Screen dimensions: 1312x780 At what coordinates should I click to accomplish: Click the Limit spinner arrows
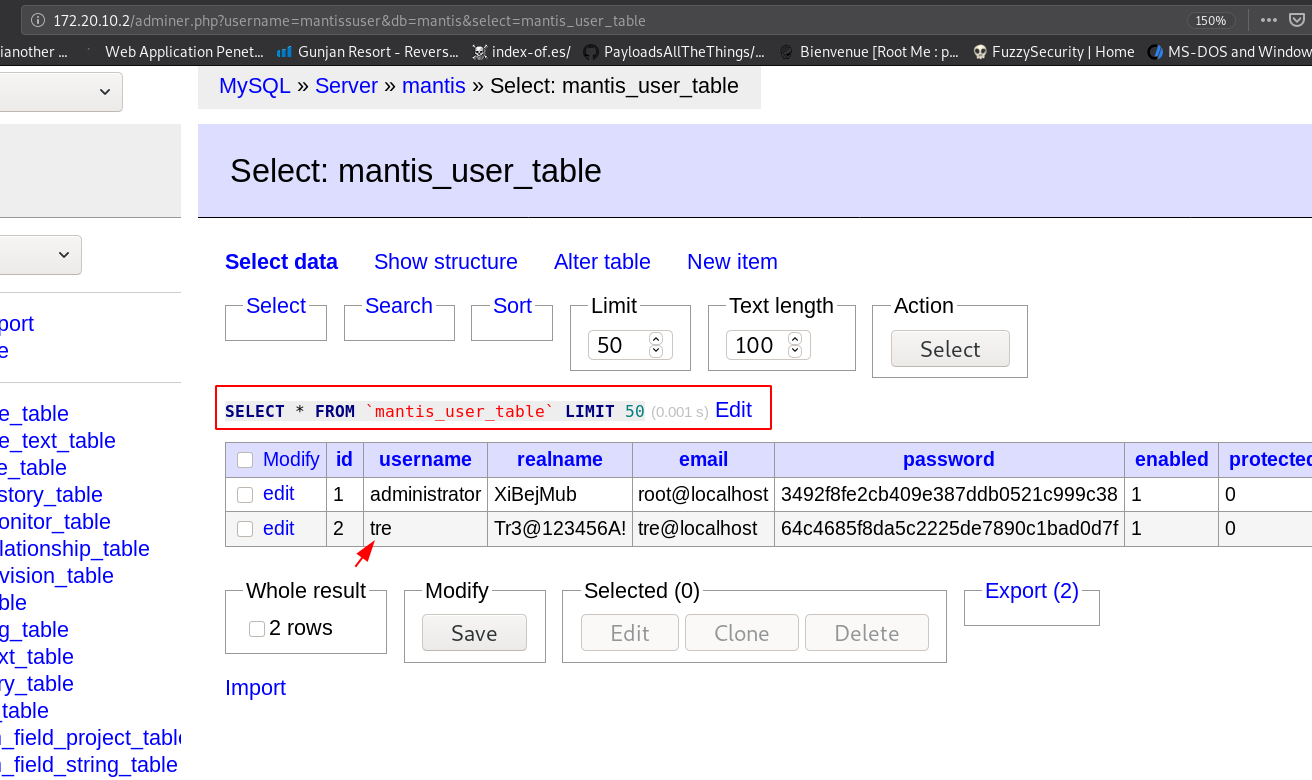click(656, 345)
